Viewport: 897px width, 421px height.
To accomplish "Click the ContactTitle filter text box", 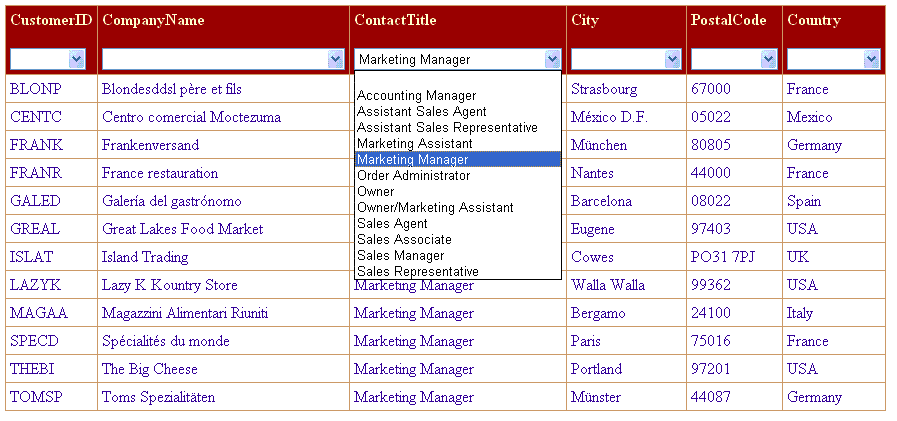I will click(x=450, y=59).
